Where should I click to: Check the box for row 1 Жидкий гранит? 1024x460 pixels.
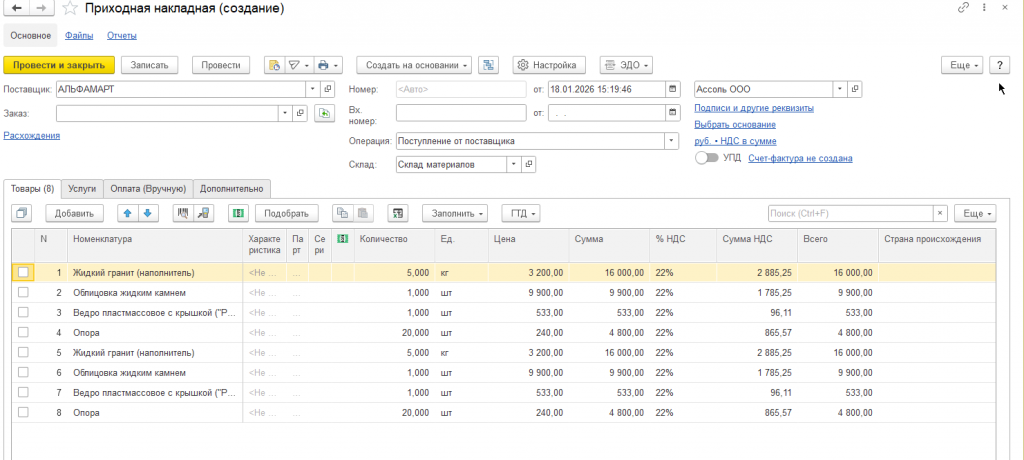pyautogui.click(x=24, y=272)
